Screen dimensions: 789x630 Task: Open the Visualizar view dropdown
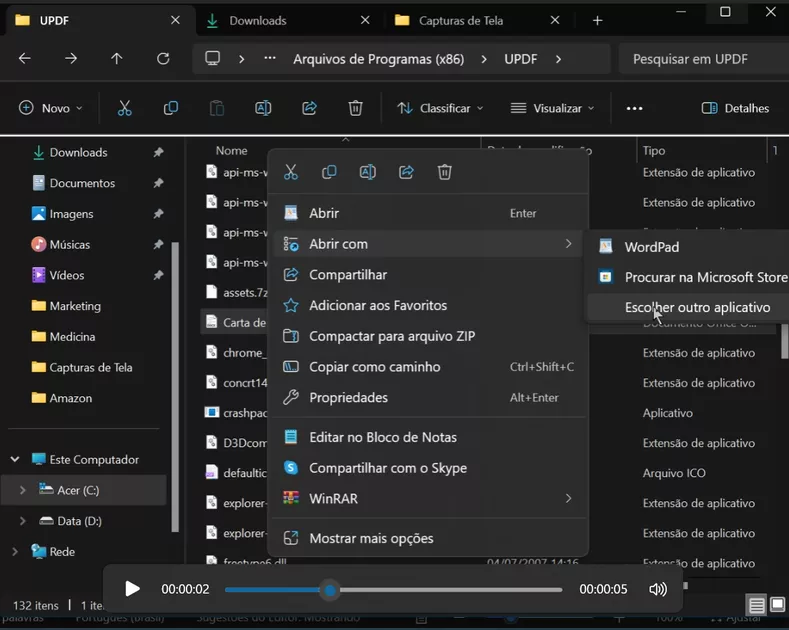click(553, 108)
